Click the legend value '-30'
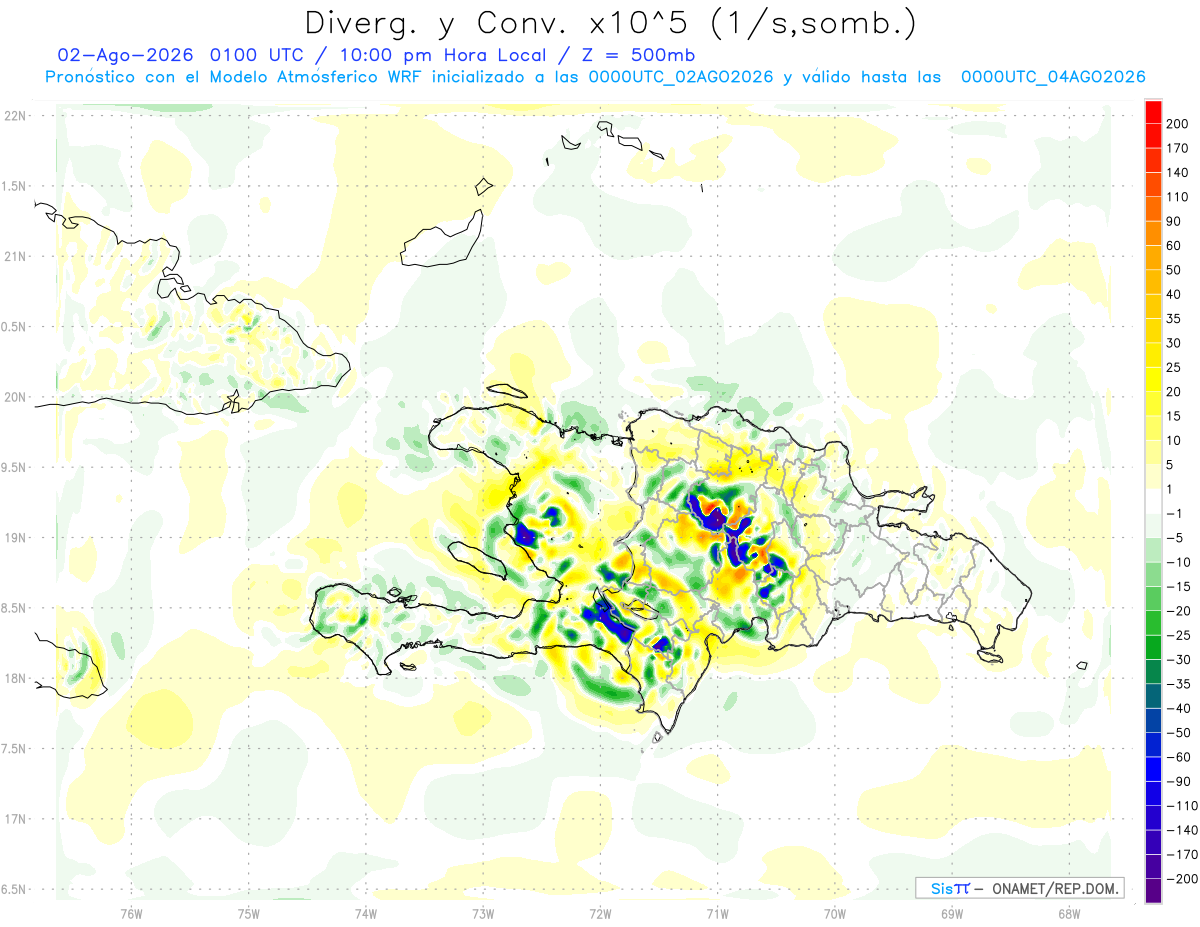Screen dimensions: 1200x927 [x=1178, y=659]
